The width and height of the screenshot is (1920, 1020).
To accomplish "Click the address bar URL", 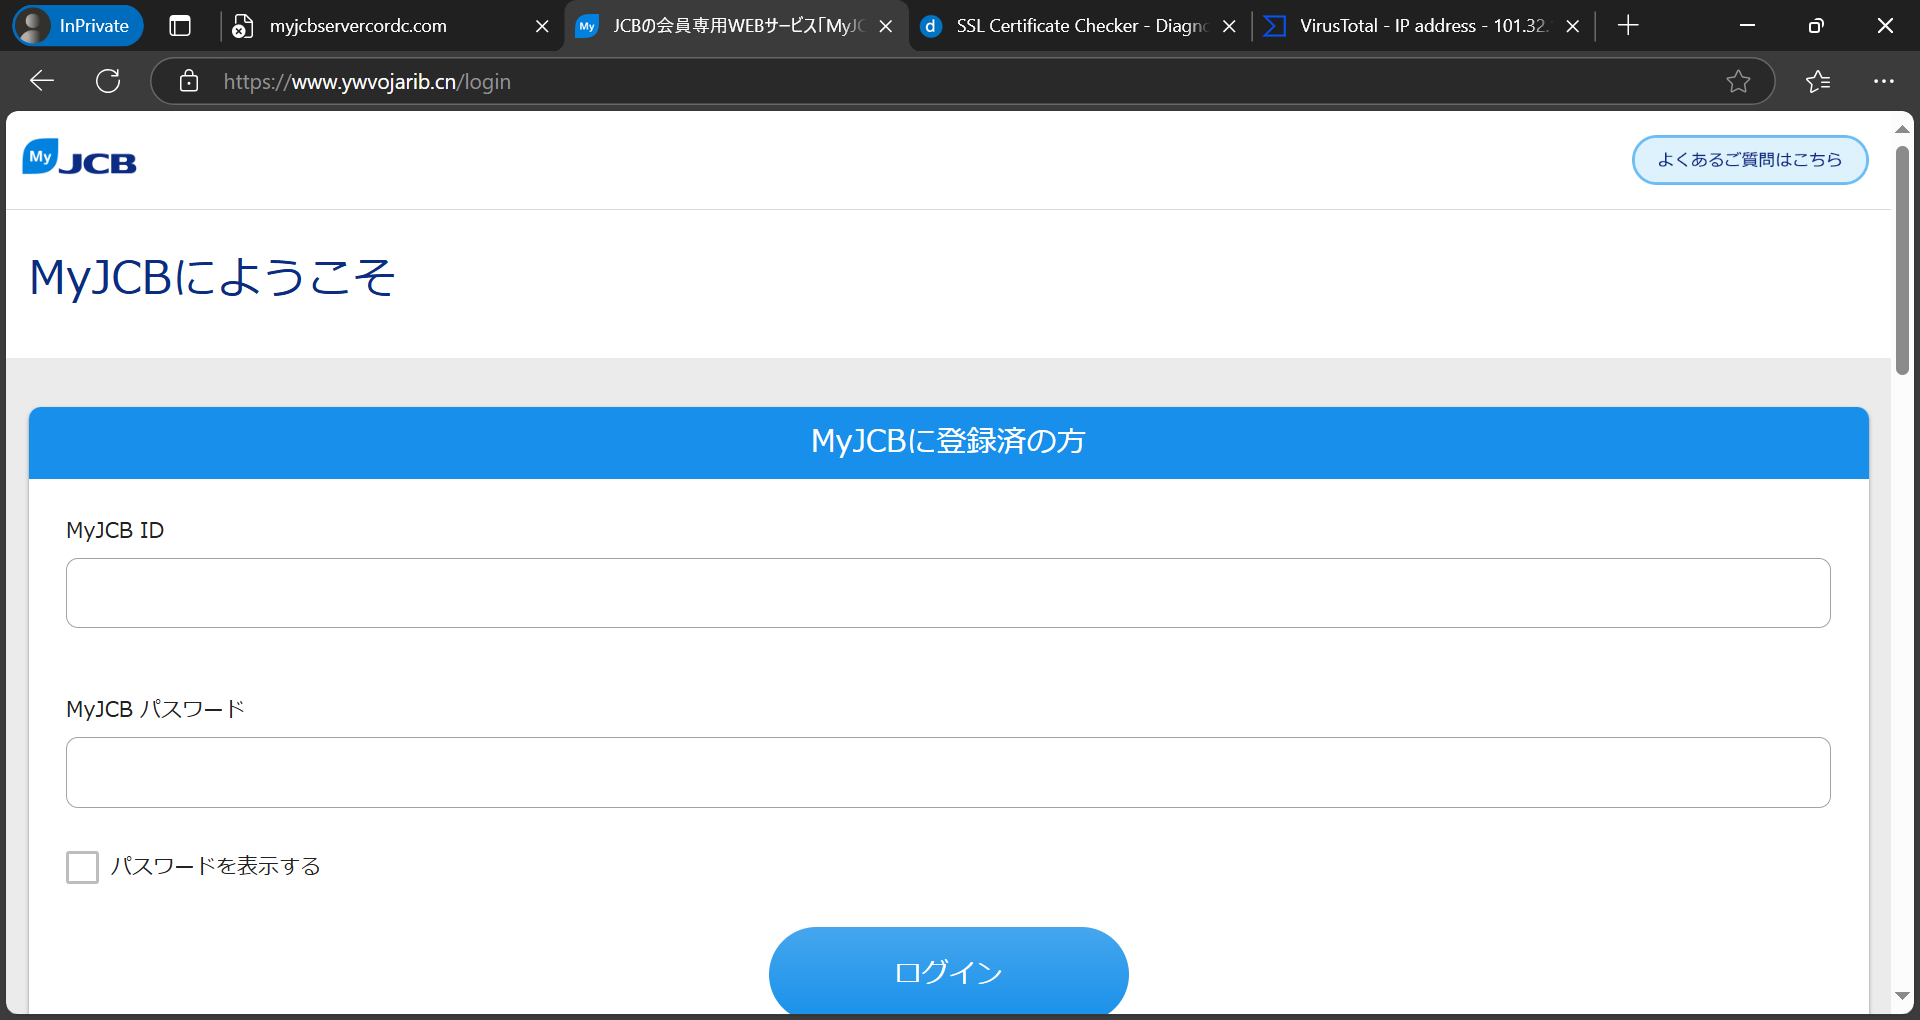I will click(367, 82).
